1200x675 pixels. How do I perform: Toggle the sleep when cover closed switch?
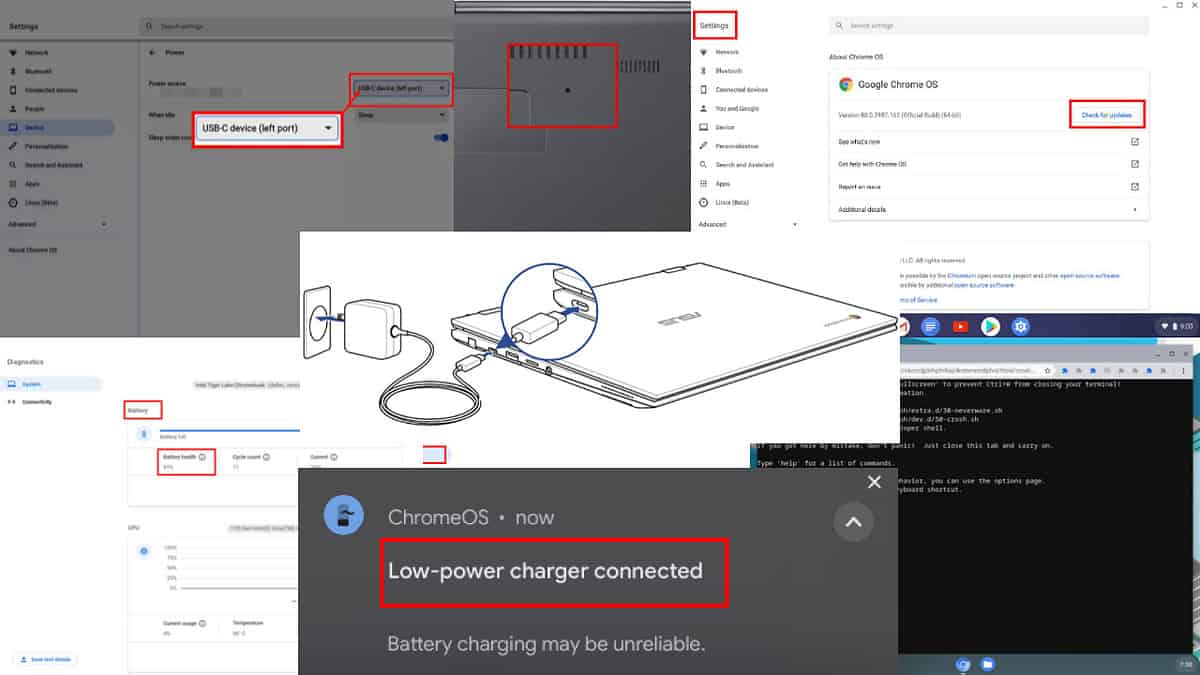[441, 138]
